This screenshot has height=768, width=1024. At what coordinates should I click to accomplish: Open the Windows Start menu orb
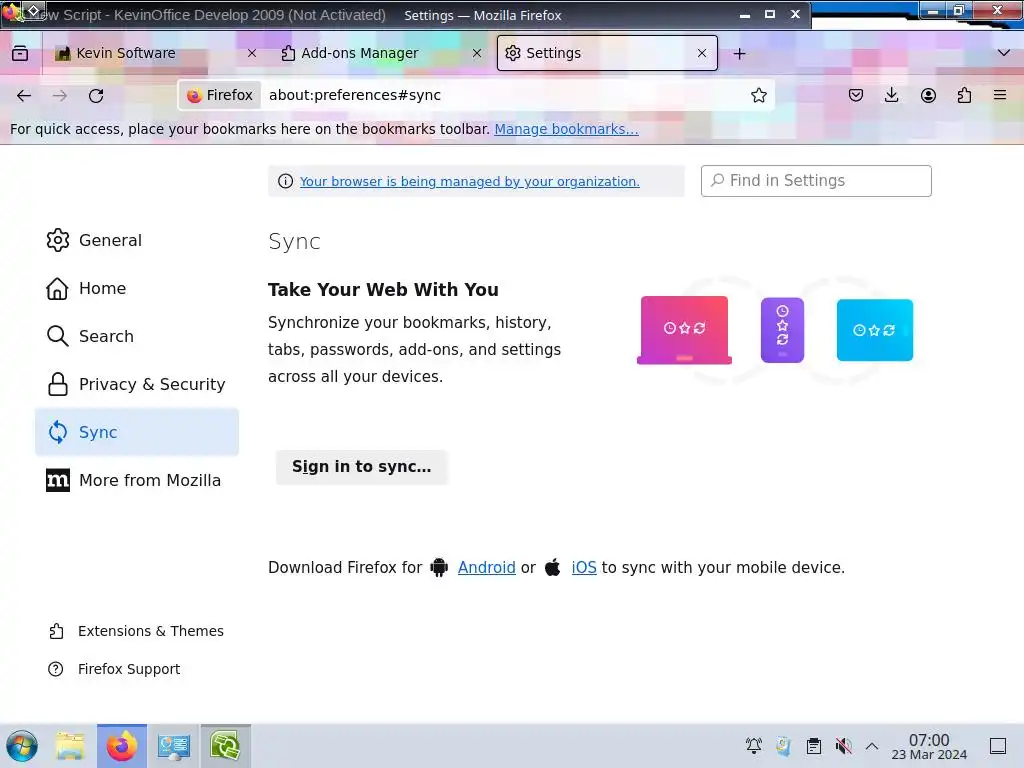[x=22, y=746]
